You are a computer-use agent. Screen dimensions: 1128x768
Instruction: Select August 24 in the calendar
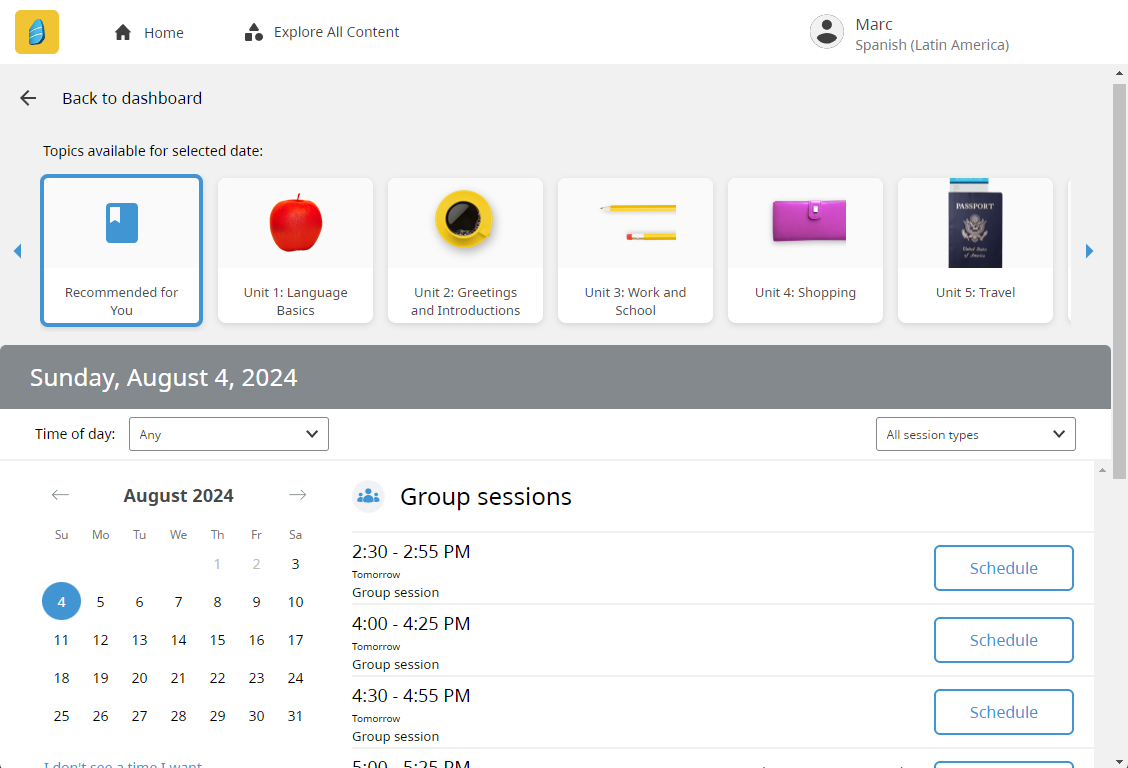click(295, 678)
